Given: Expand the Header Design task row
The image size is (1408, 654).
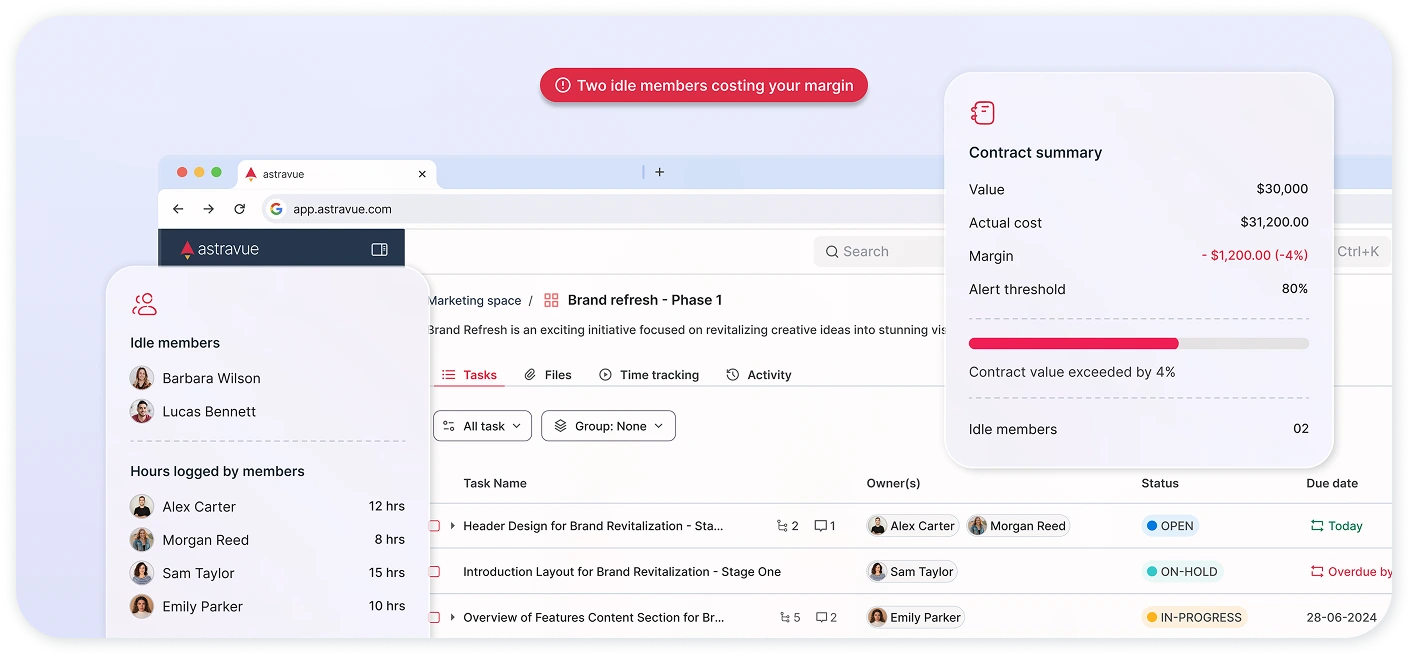Looking at the screenshot, I should point(452,526).
